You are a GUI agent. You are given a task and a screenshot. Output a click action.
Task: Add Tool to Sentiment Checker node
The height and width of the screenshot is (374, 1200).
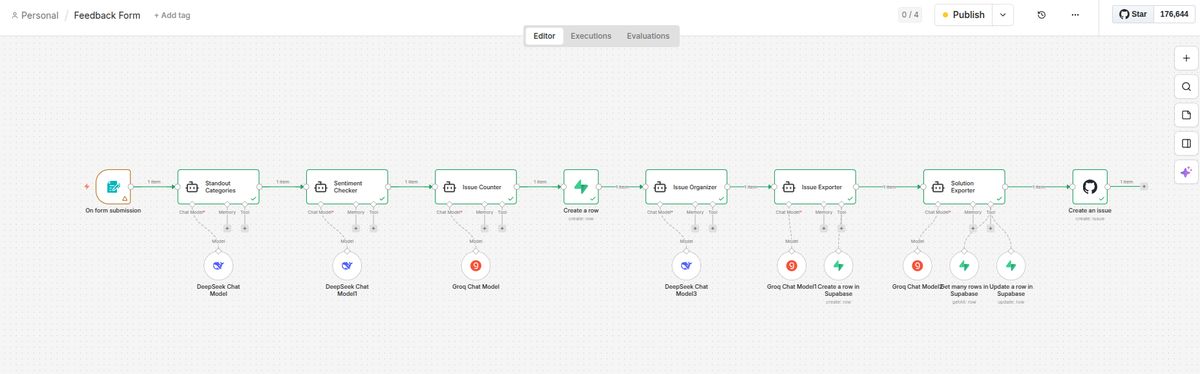pos(374,229)
